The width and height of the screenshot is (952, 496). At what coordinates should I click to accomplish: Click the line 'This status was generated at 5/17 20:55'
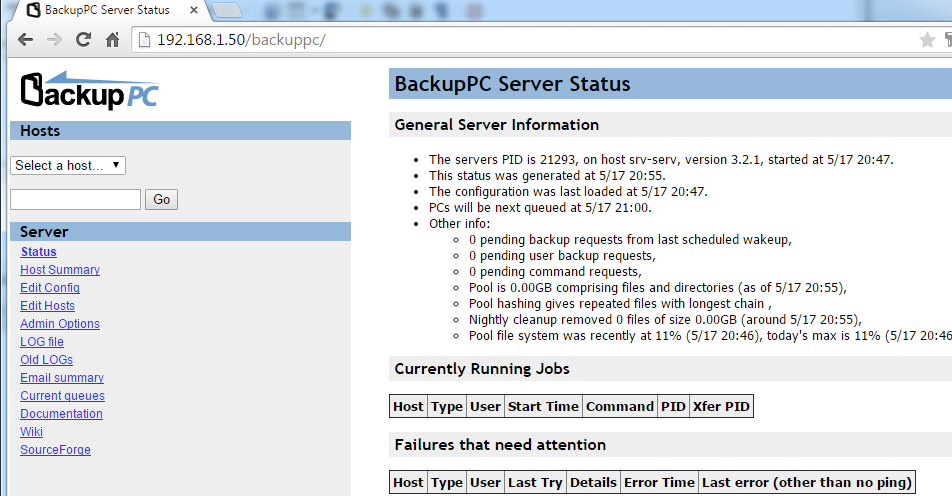pos(547,175)
